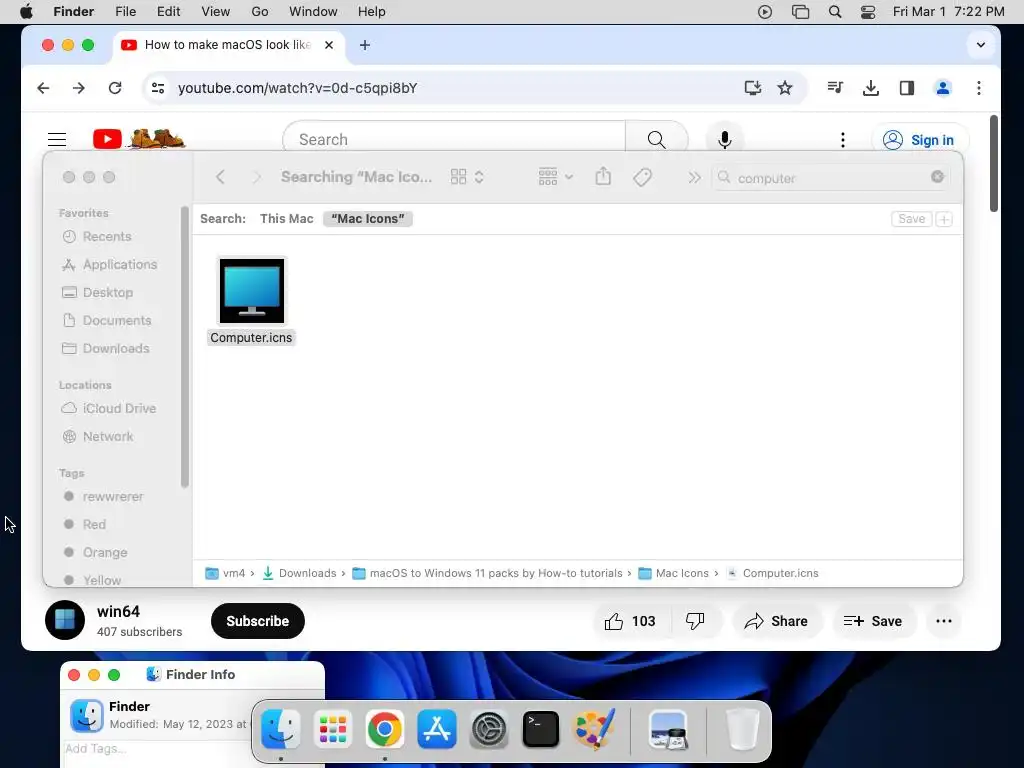Bookmark this page with the star icon

click(785, 88)
